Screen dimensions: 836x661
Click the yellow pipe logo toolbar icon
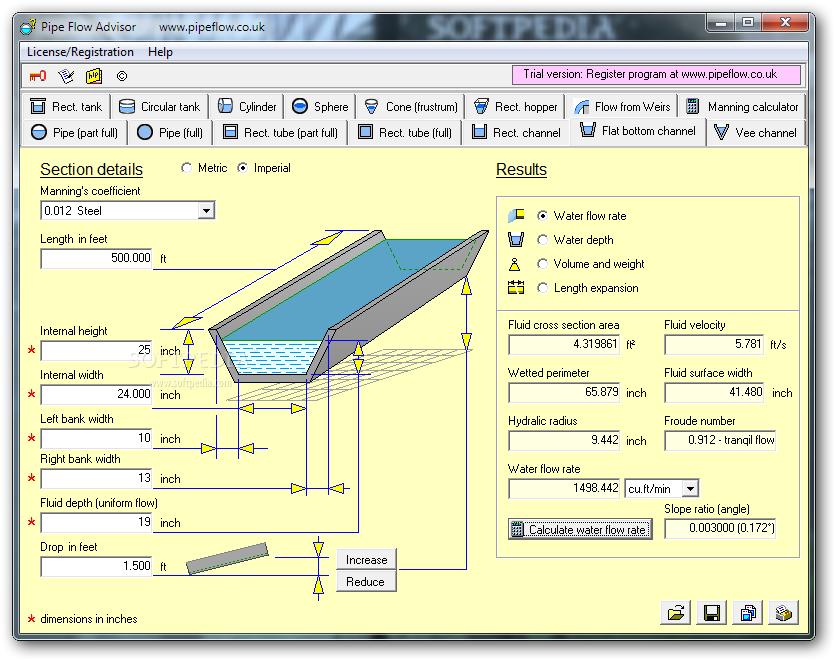94,76
